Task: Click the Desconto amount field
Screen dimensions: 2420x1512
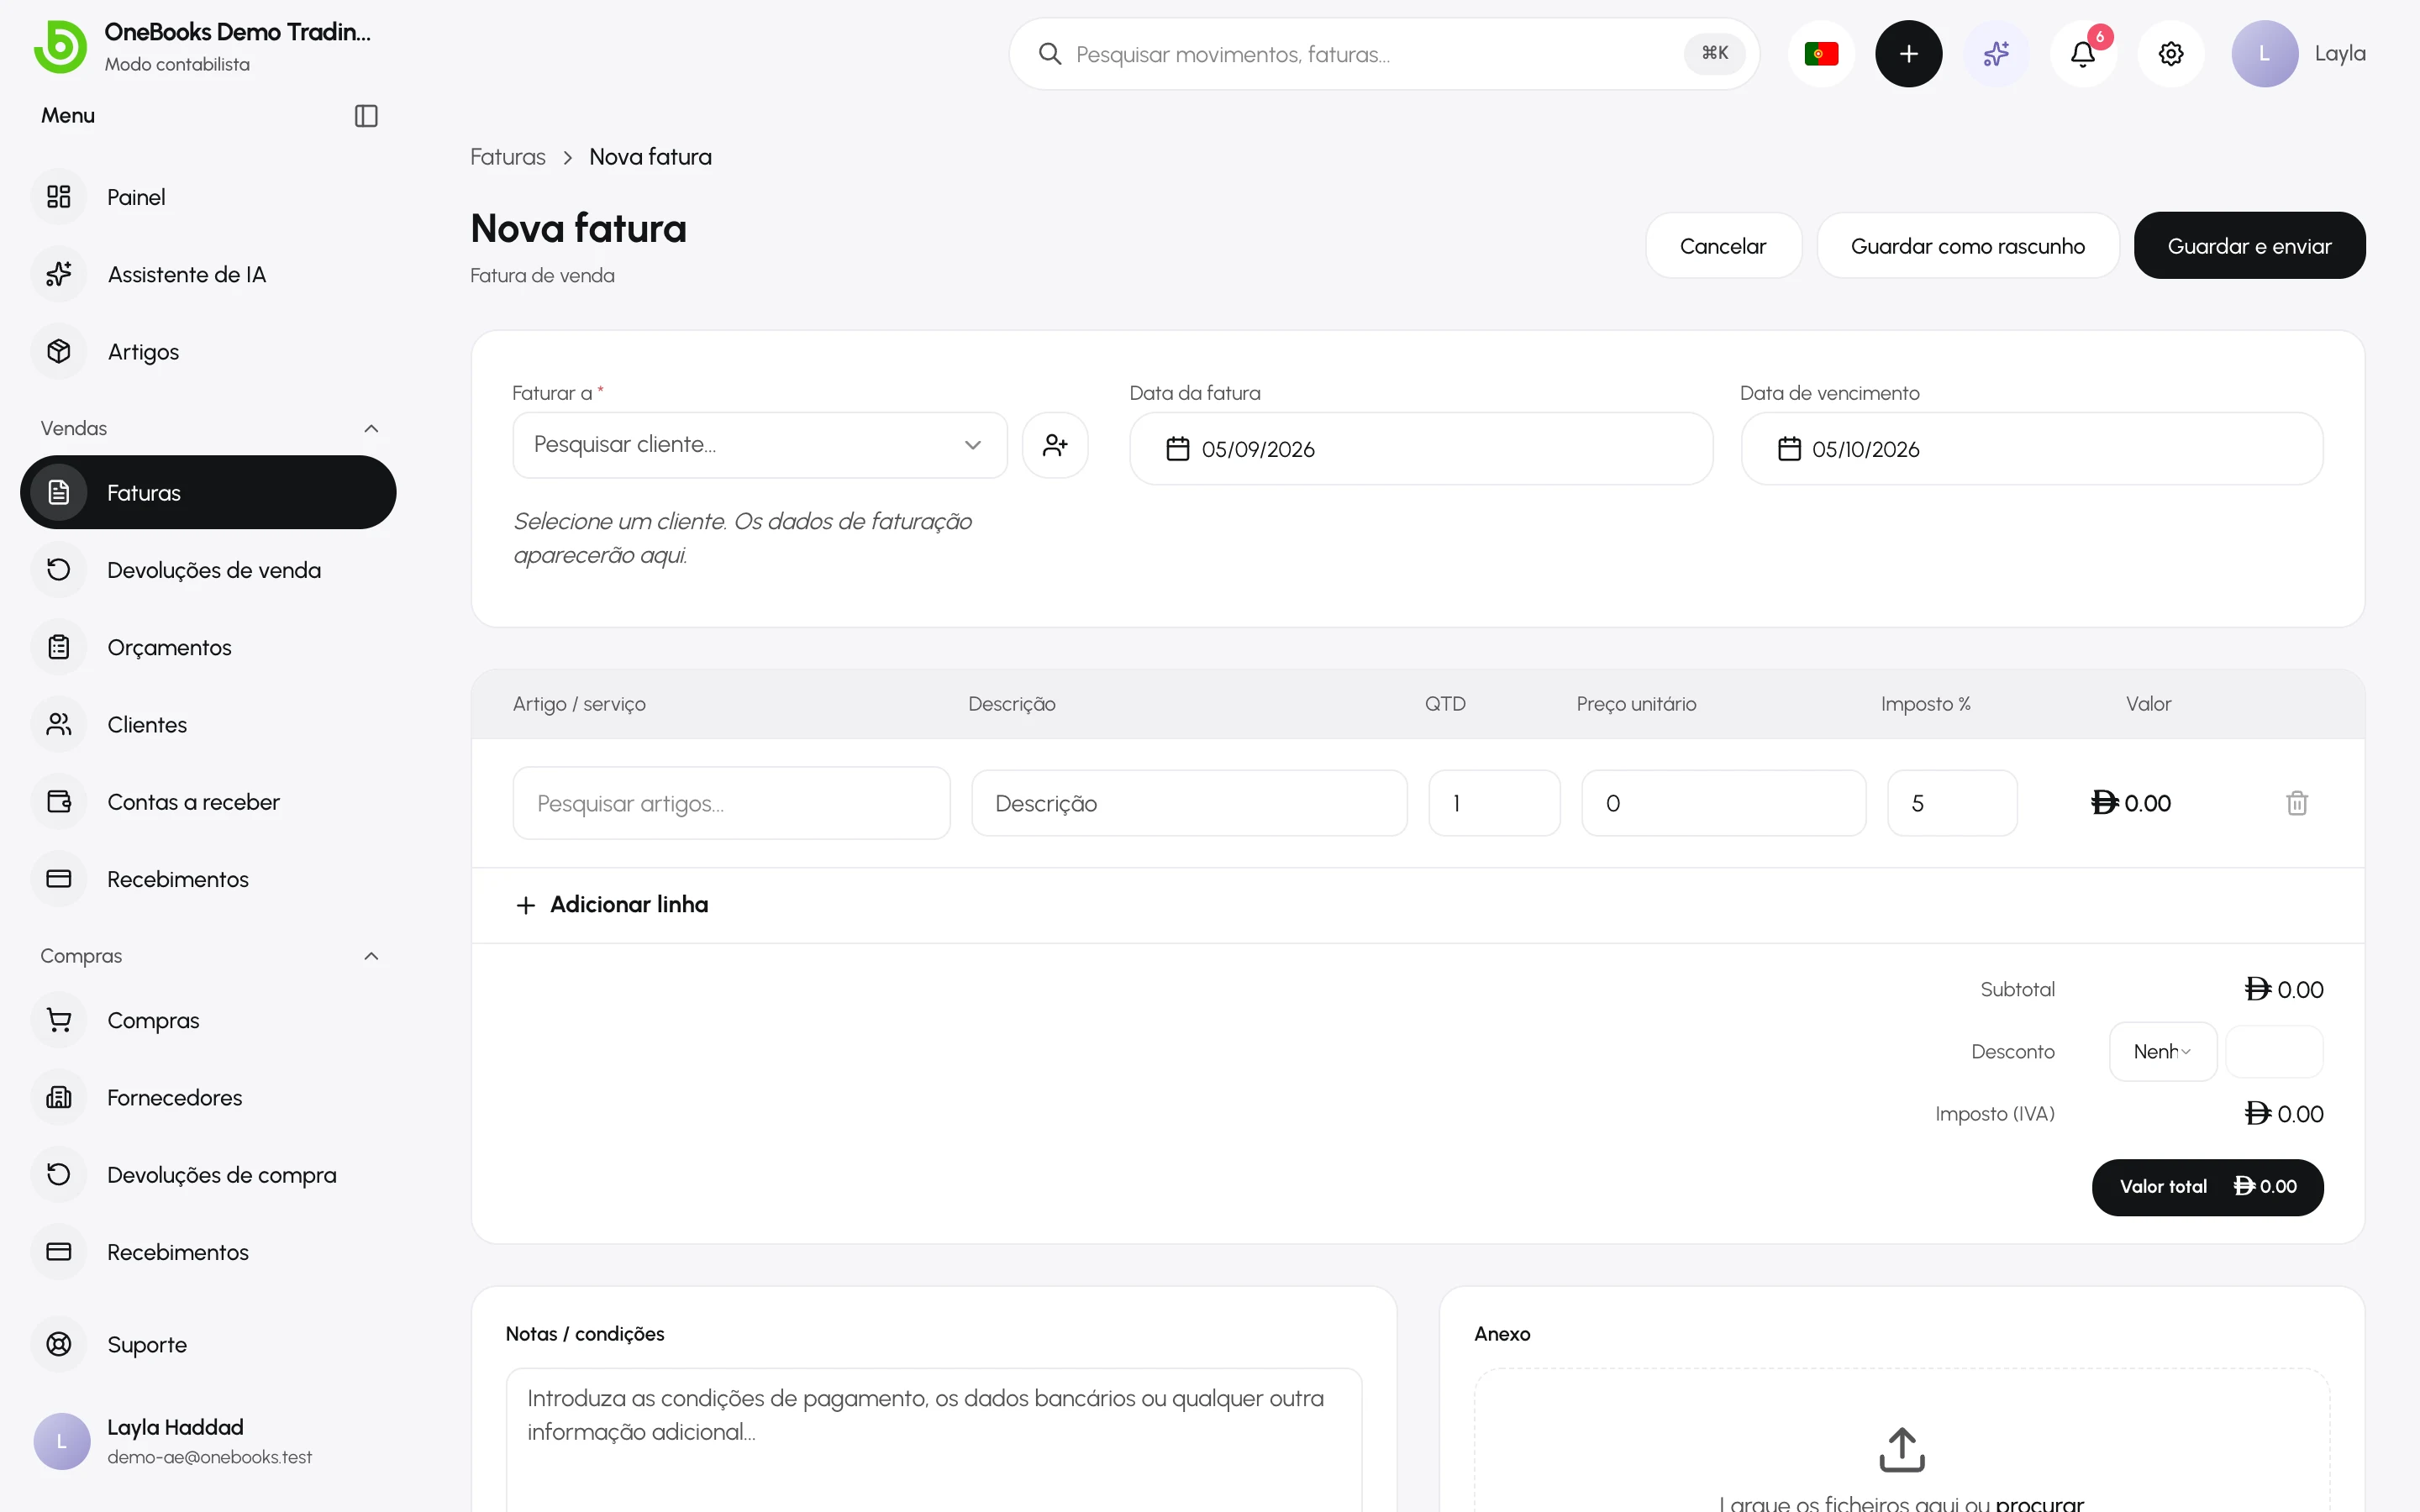Action: tap(2274, 1052)
